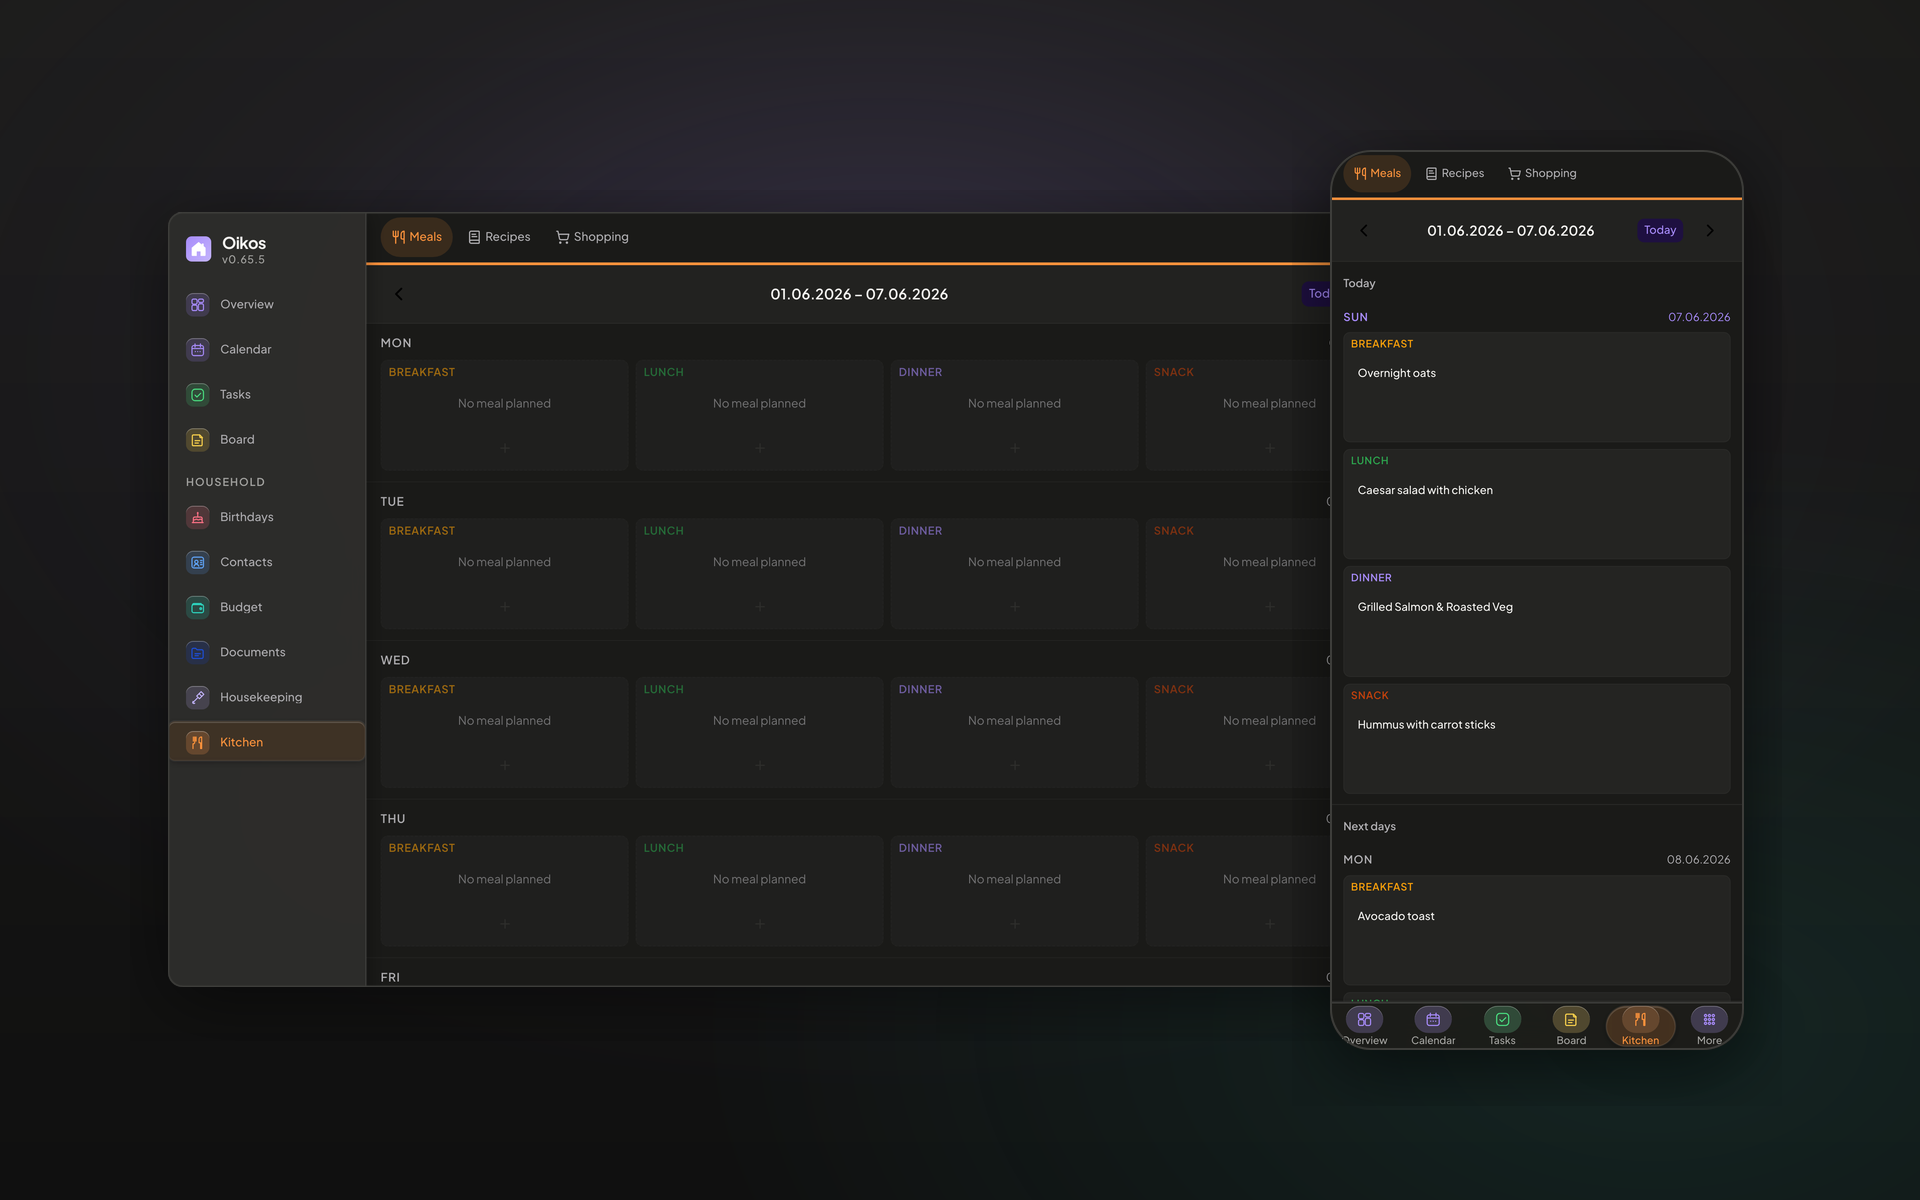Open the Avocado toast breakfast card
This screenshot has height=1200, width=1920.
pyautogui.click(x=1536, y=930)
